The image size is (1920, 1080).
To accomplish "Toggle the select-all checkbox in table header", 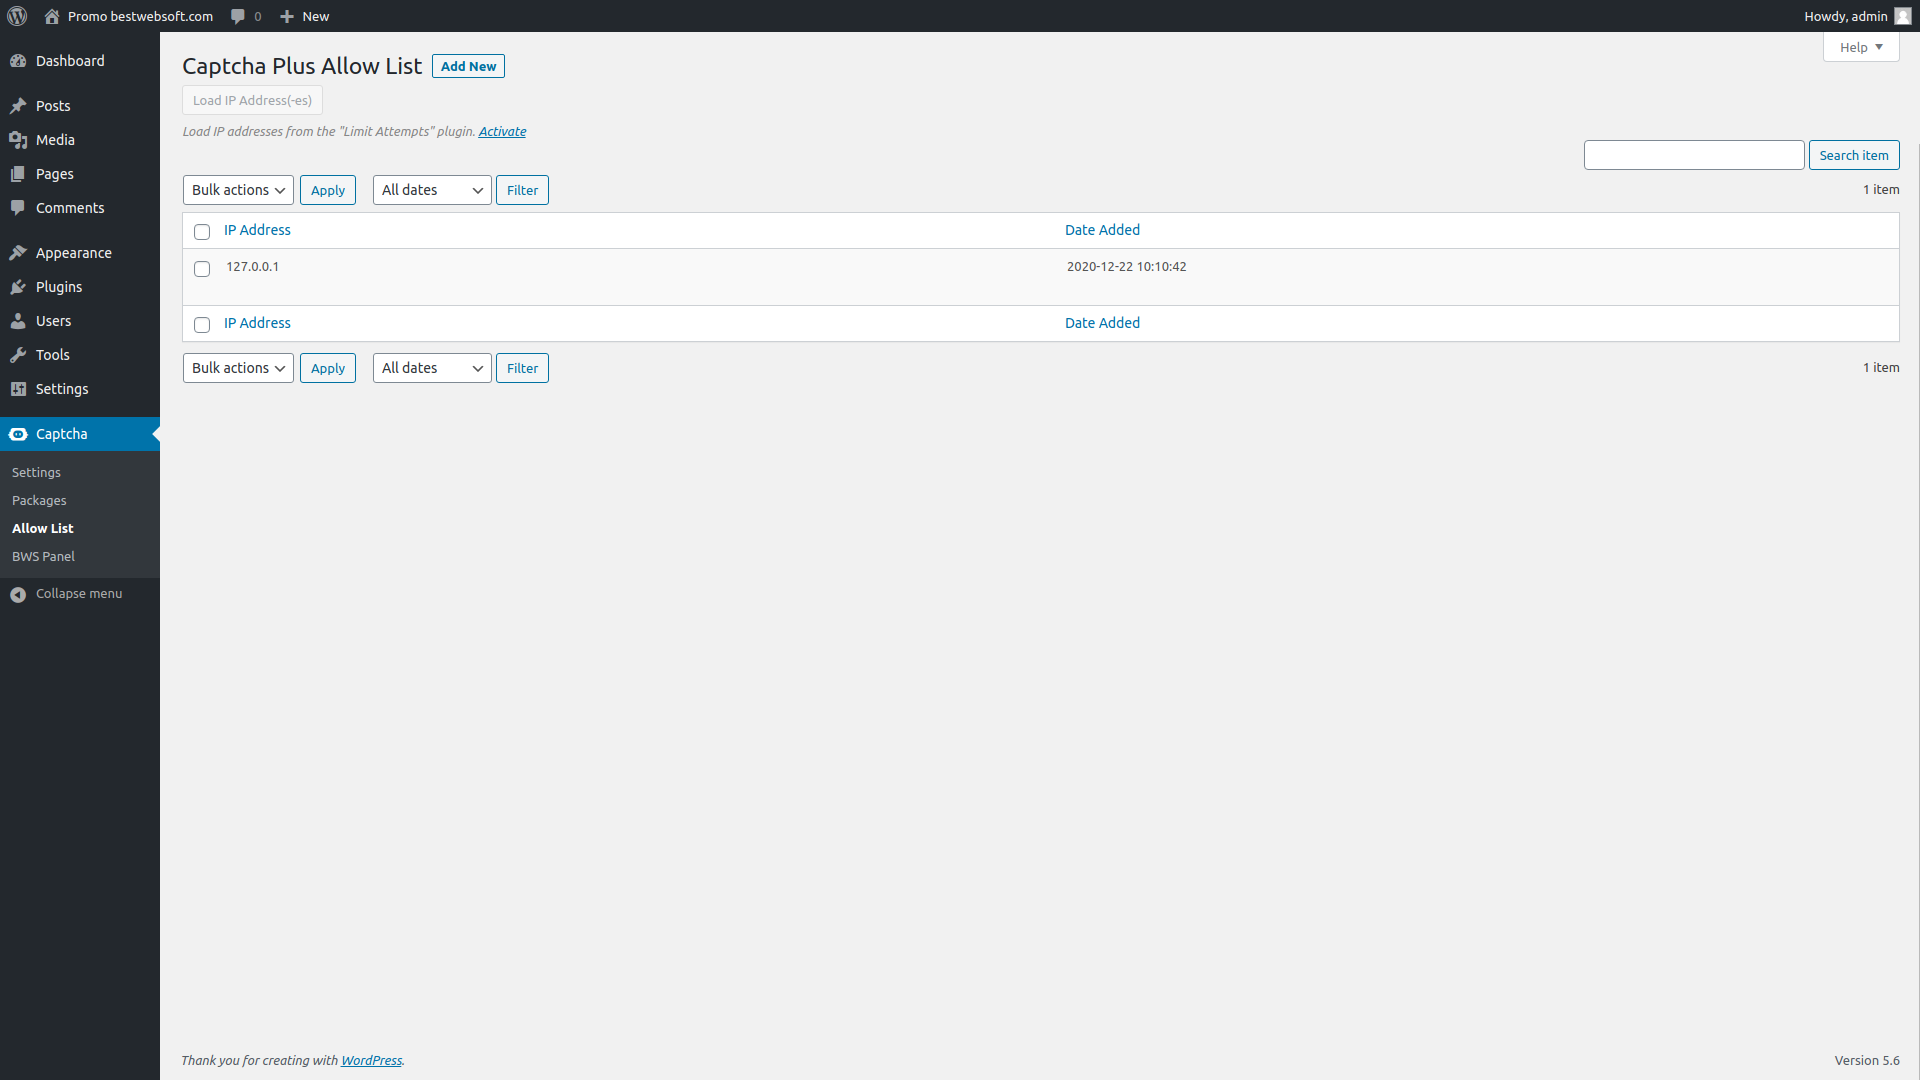I will [x=202, y=232].
